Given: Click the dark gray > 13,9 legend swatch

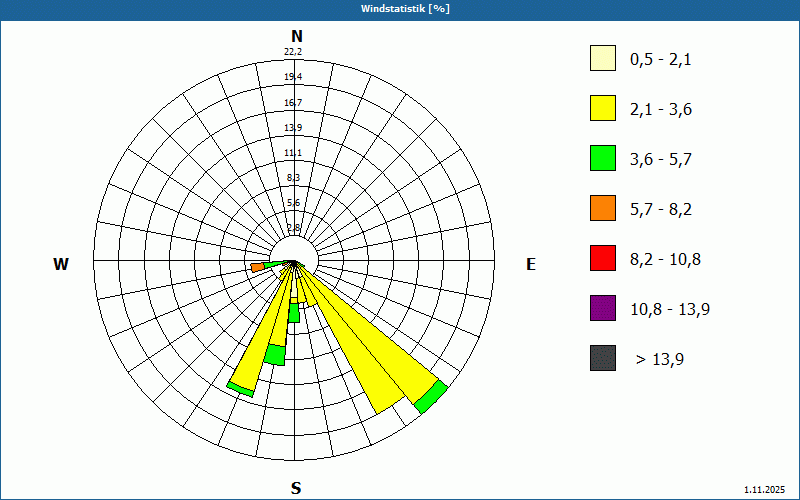Looking at the screenshot, I should 603,358.
